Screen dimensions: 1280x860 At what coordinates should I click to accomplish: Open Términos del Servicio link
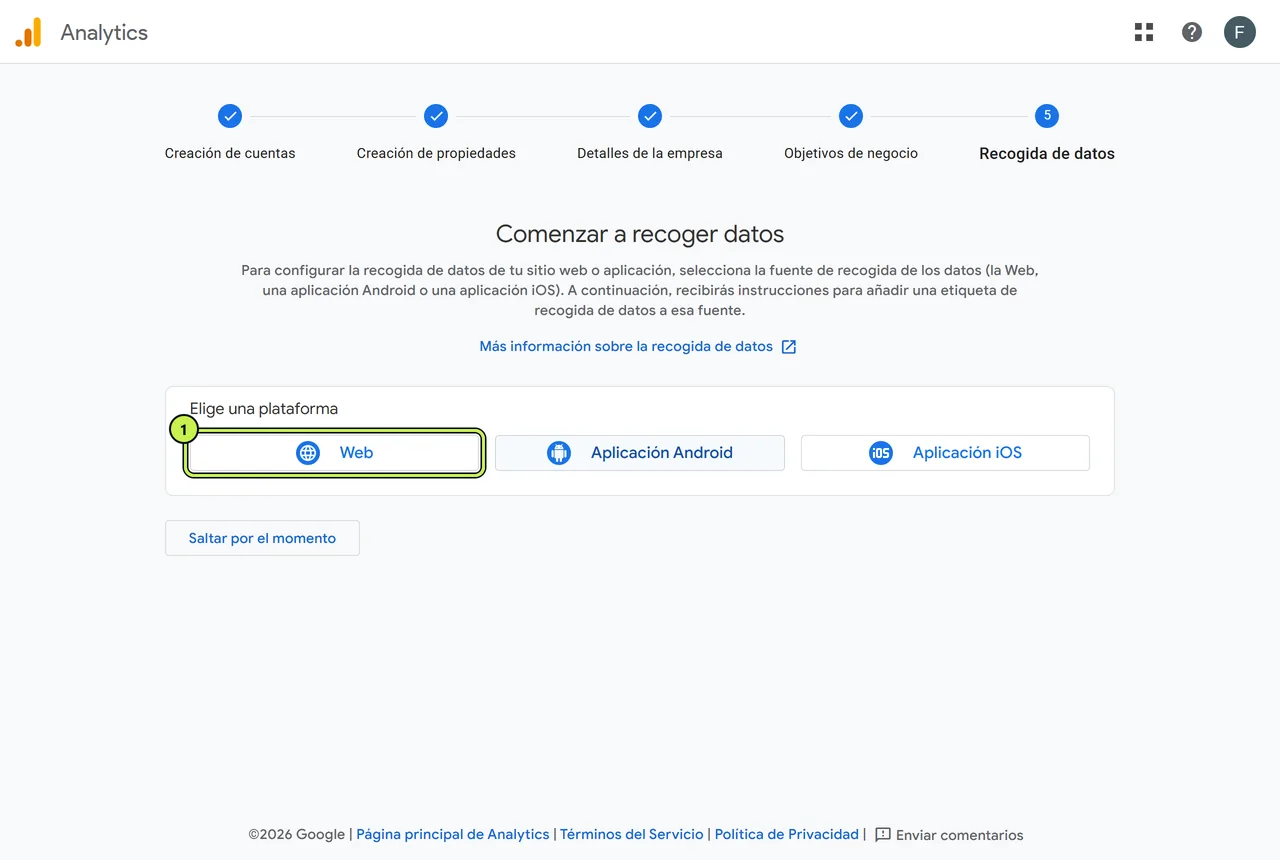pos(632,834)
